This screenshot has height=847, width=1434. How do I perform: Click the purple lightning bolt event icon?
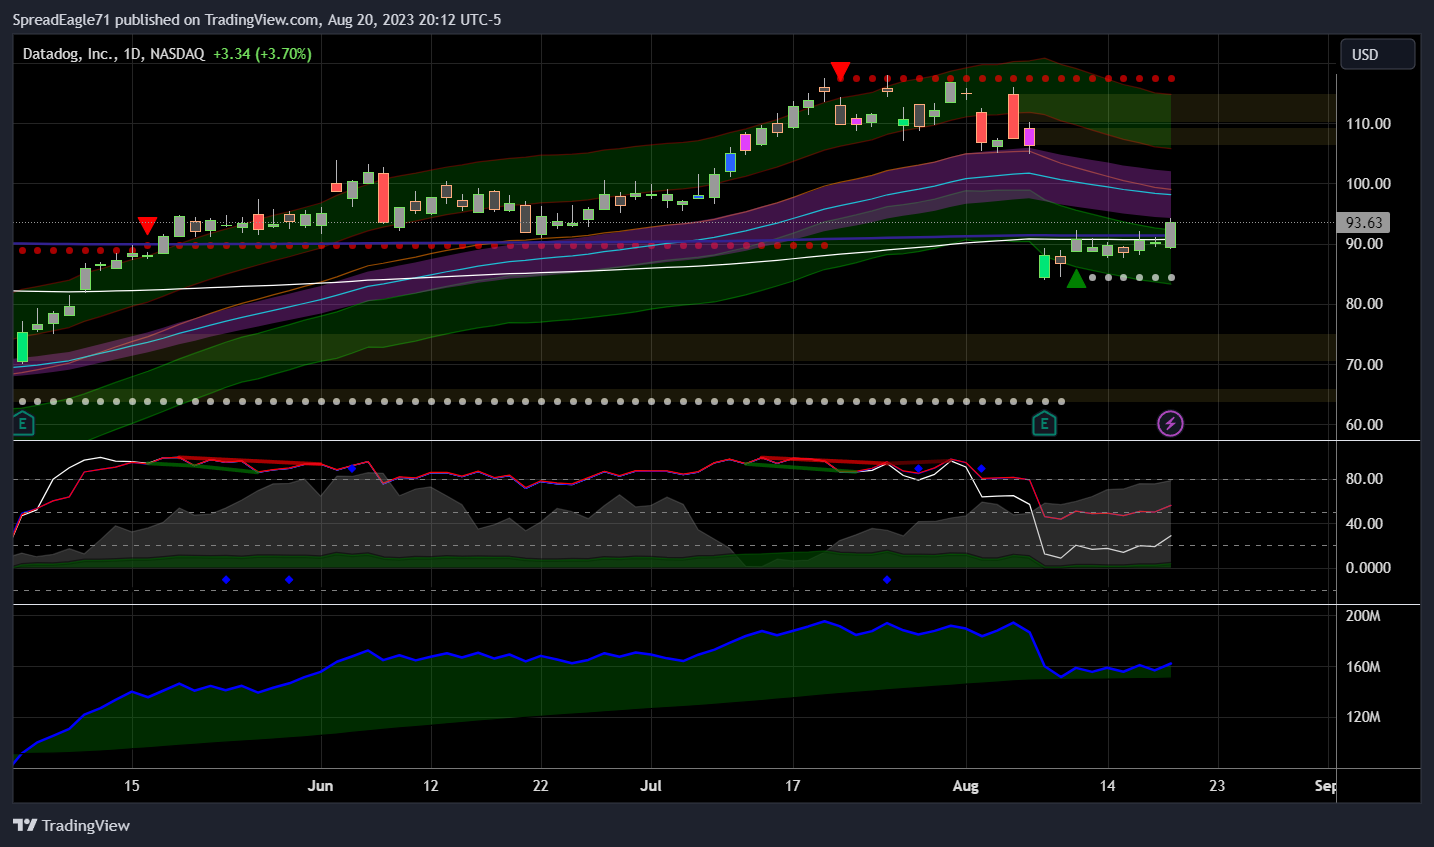pos(1170,424)
